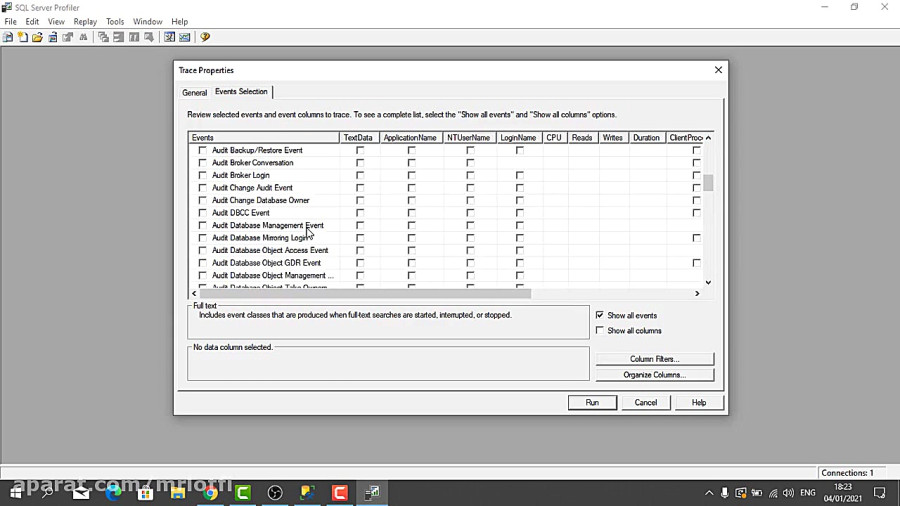The width and height of the screenshot is (900, 506).
Task: Open the Replay menu
Action: tap(85, 21)
